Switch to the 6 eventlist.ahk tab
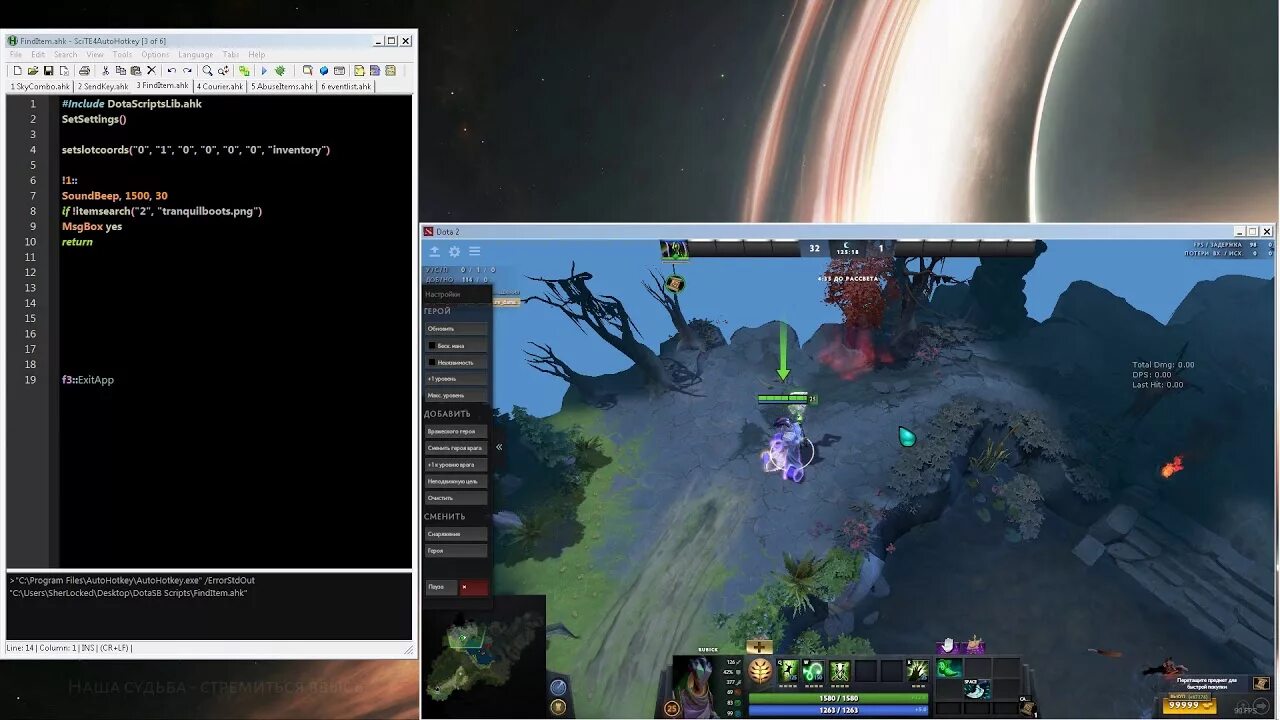 [x=346, y=87]
